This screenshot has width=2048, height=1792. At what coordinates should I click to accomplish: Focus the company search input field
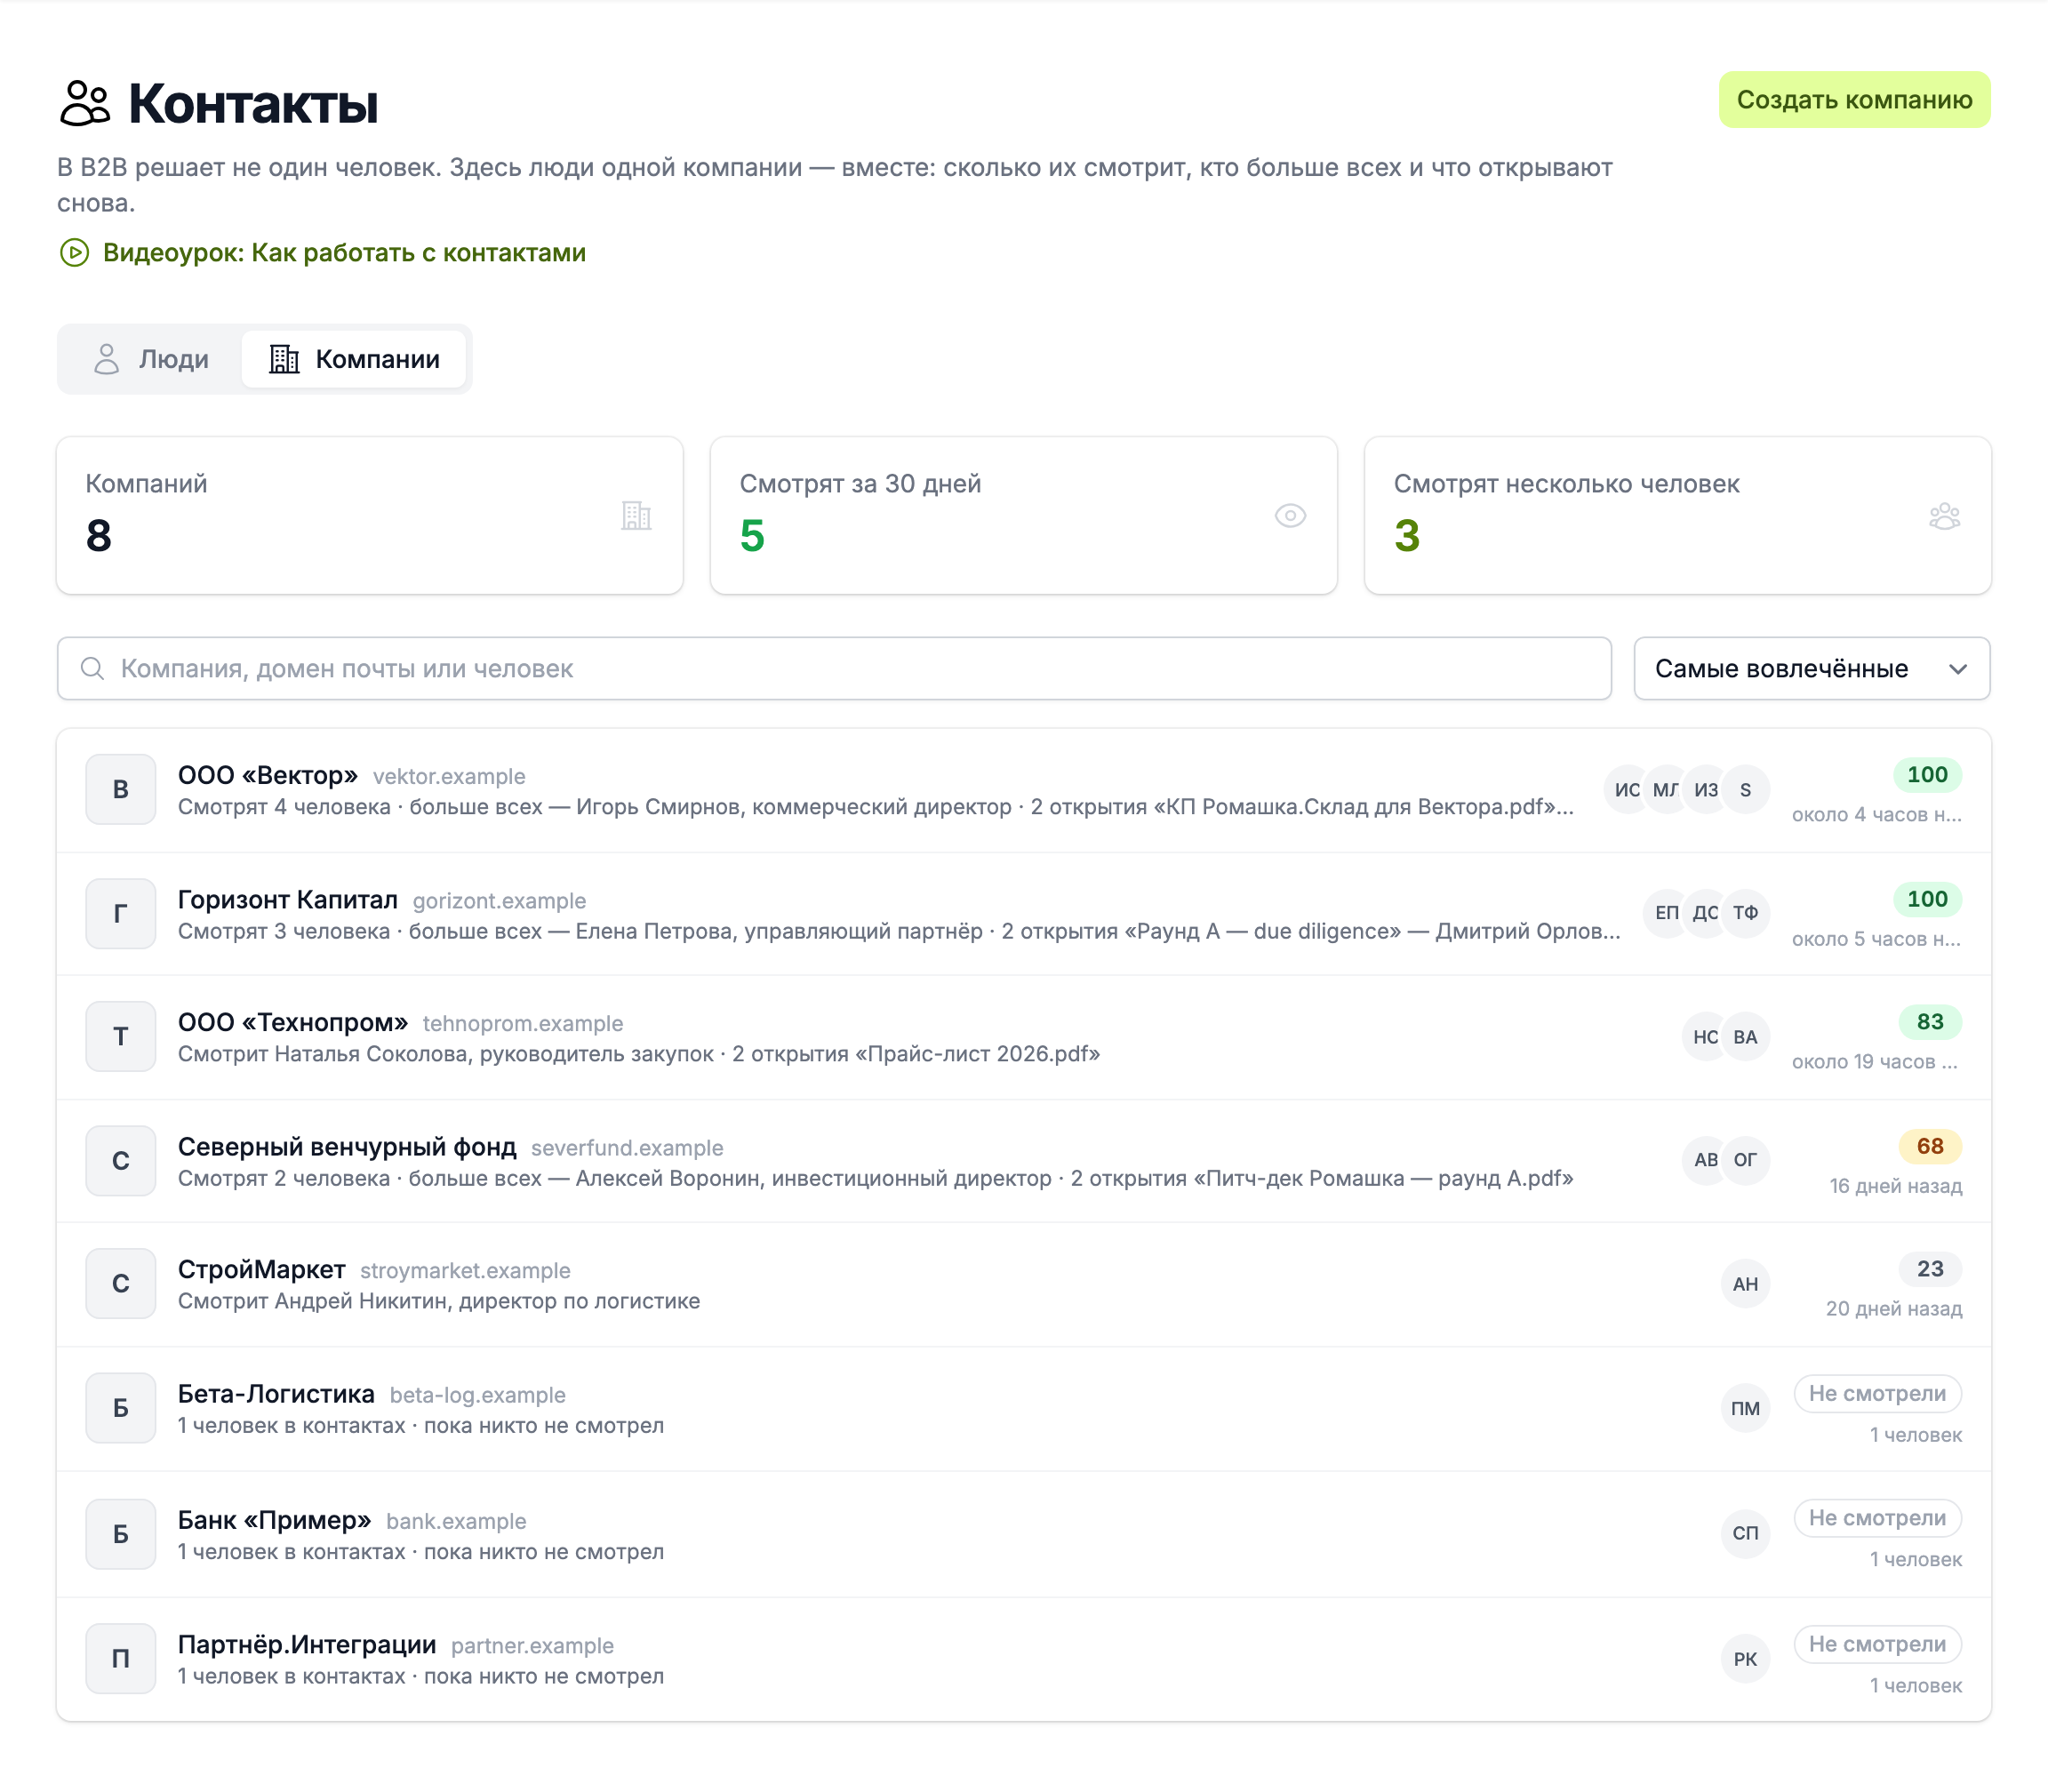(x=834, y=668)
